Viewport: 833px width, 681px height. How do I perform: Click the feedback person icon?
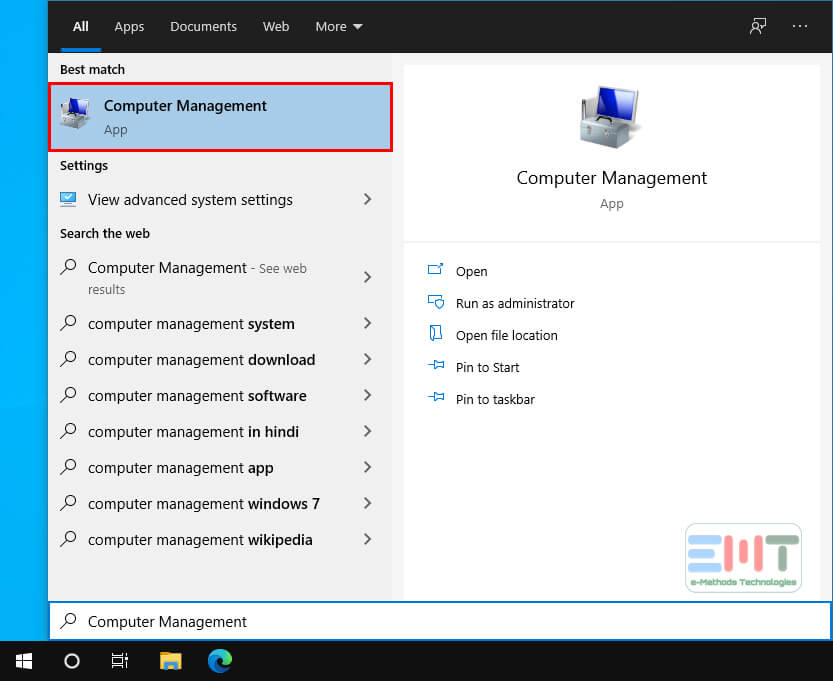click(758, 26)
